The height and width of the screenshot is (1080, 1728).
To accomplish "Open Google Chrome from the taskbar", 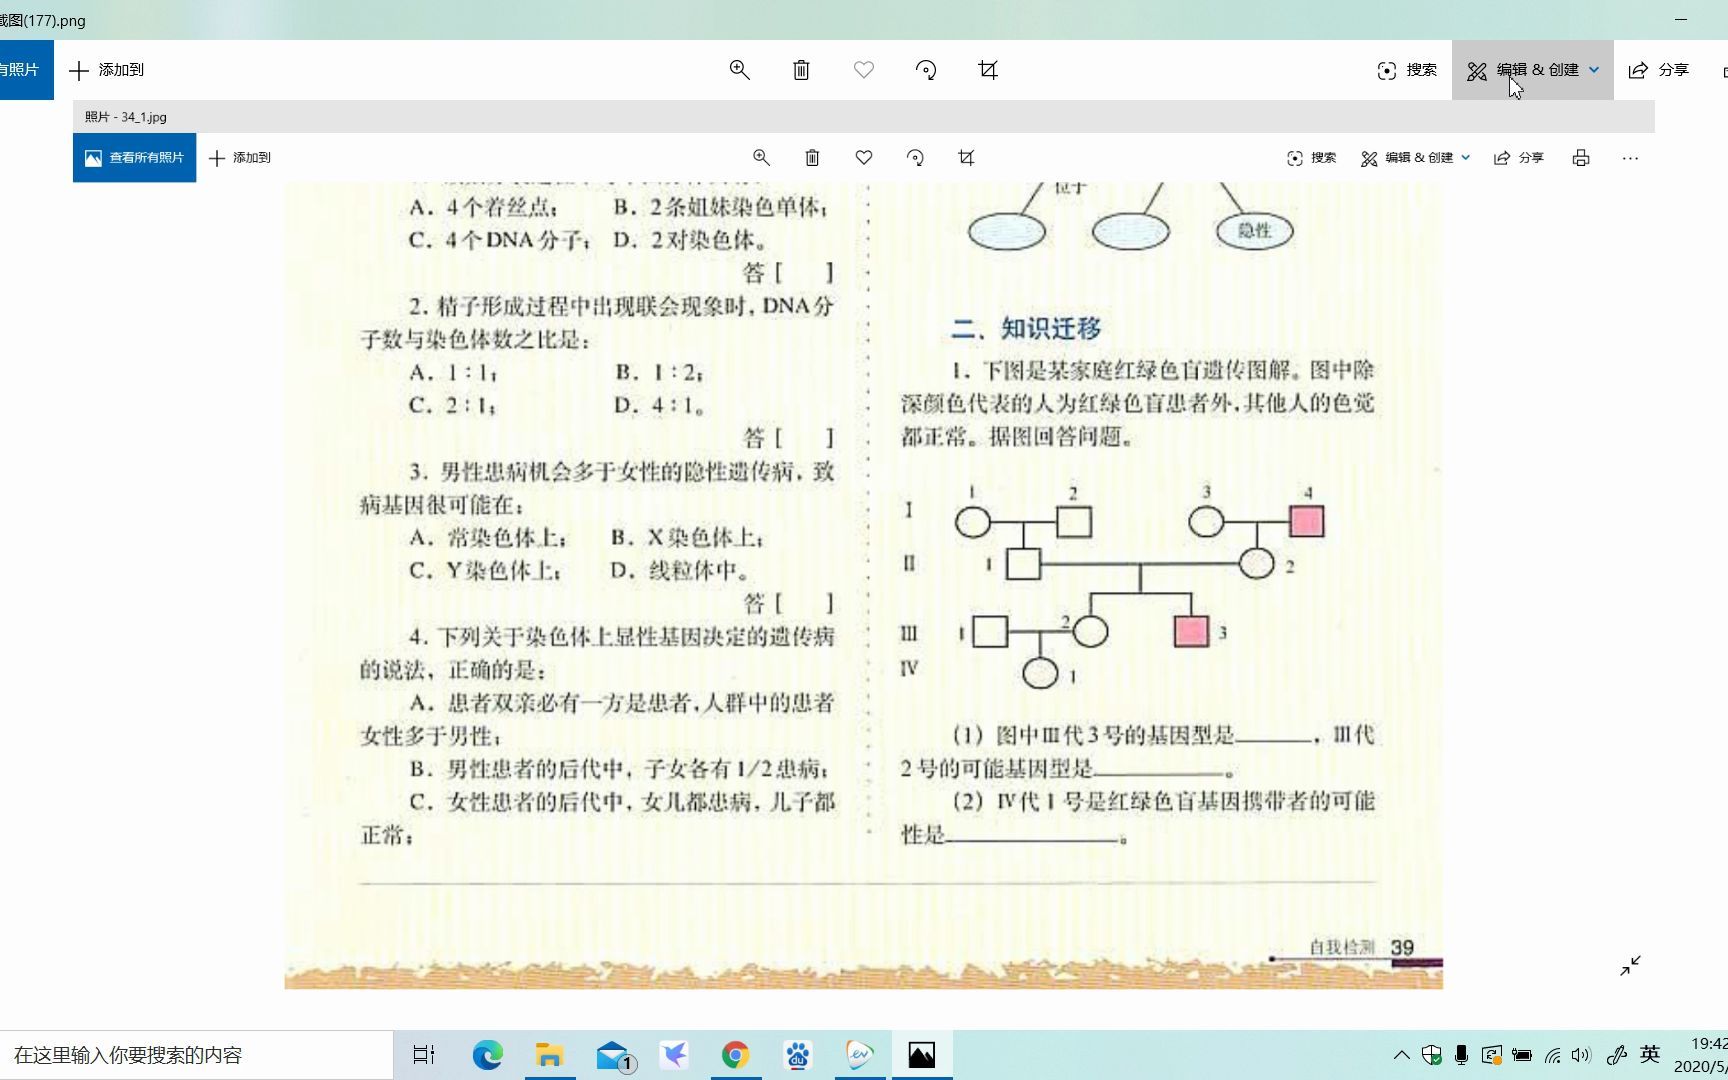I will (x=735, y=1054).
